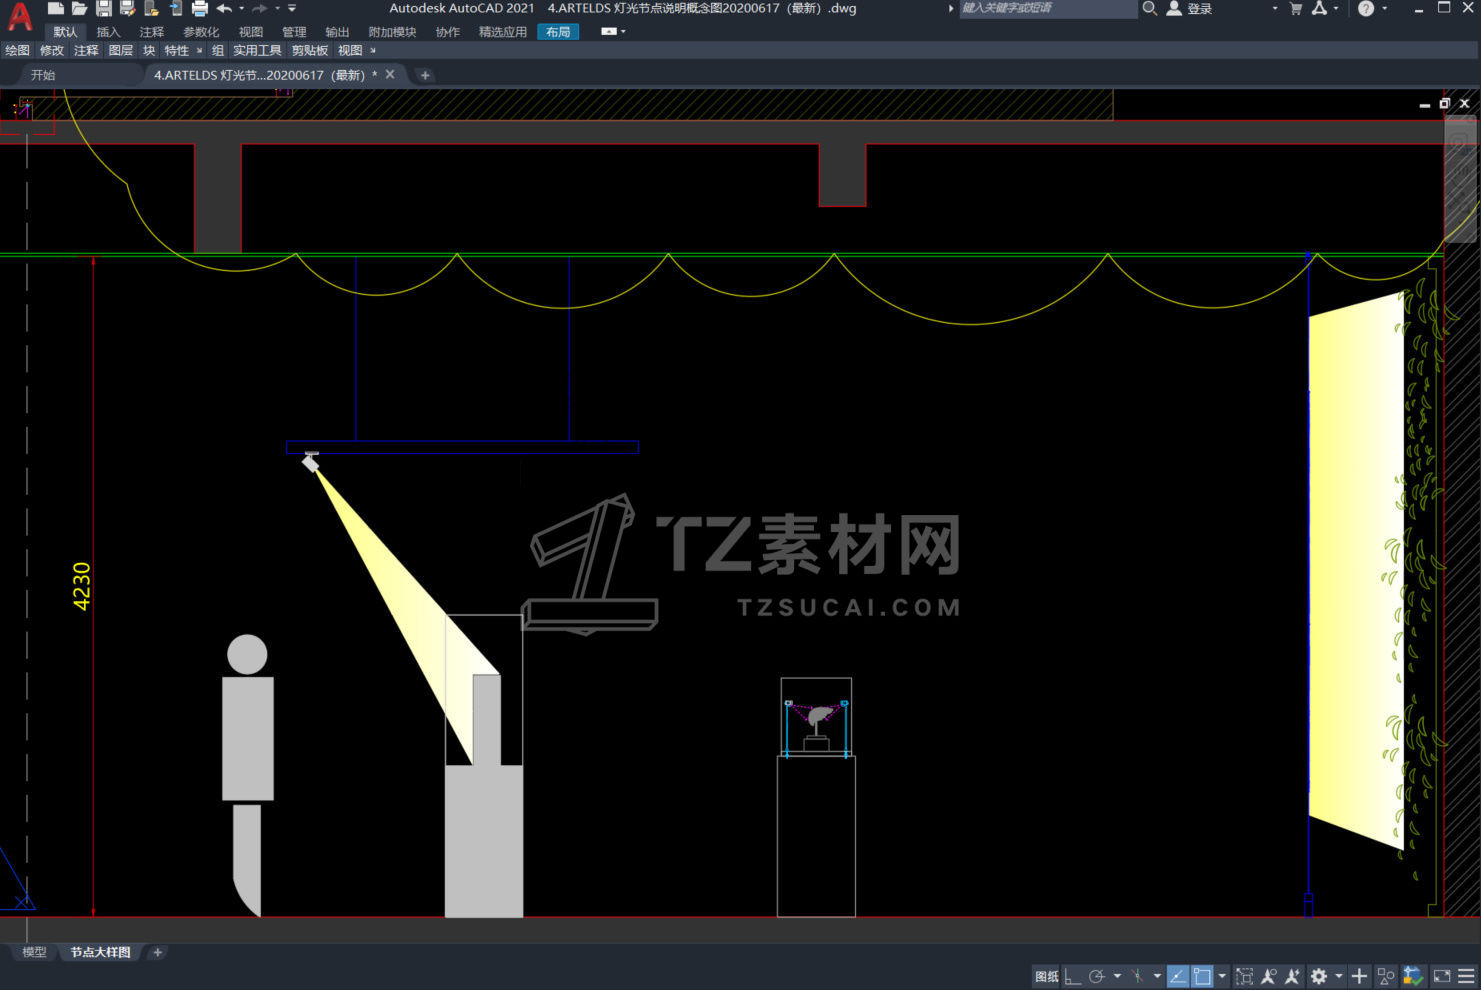Restore the drawing viewport window
1481x990 pixels.
[1444, 103]
